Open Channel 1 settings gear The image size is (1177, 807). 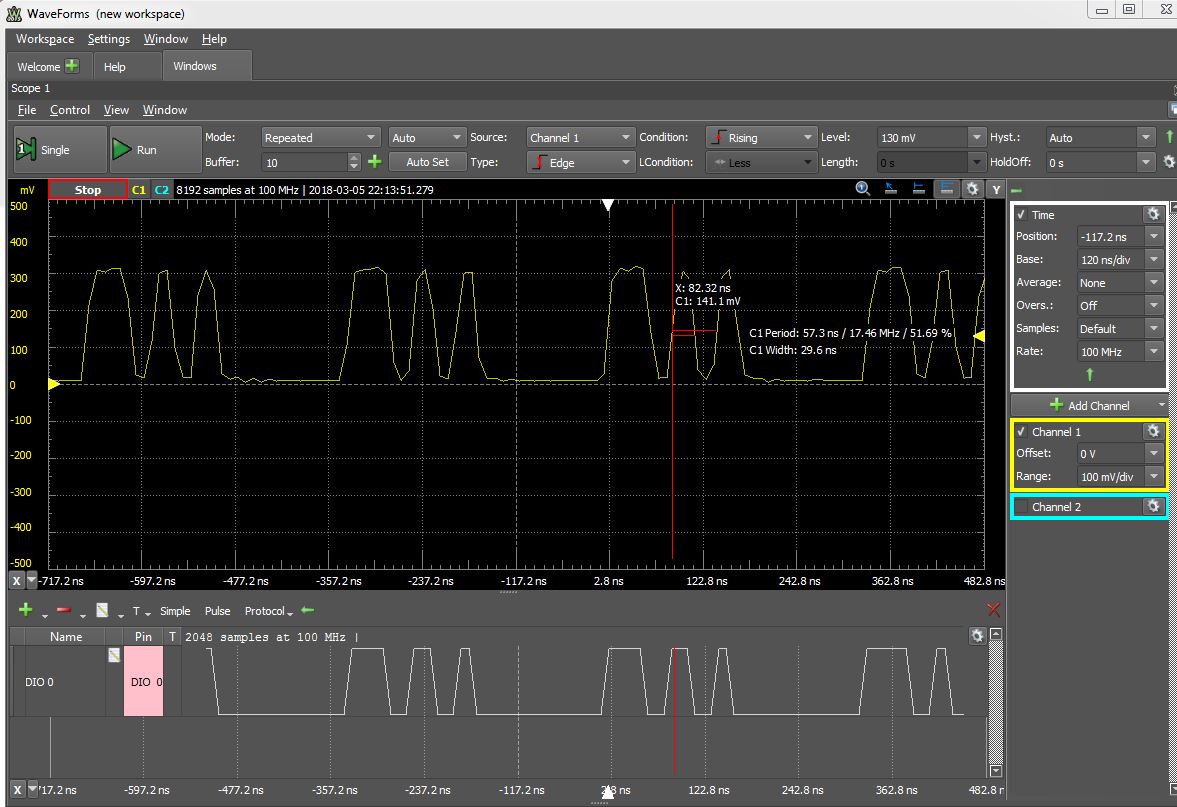tap(1154, 431)
